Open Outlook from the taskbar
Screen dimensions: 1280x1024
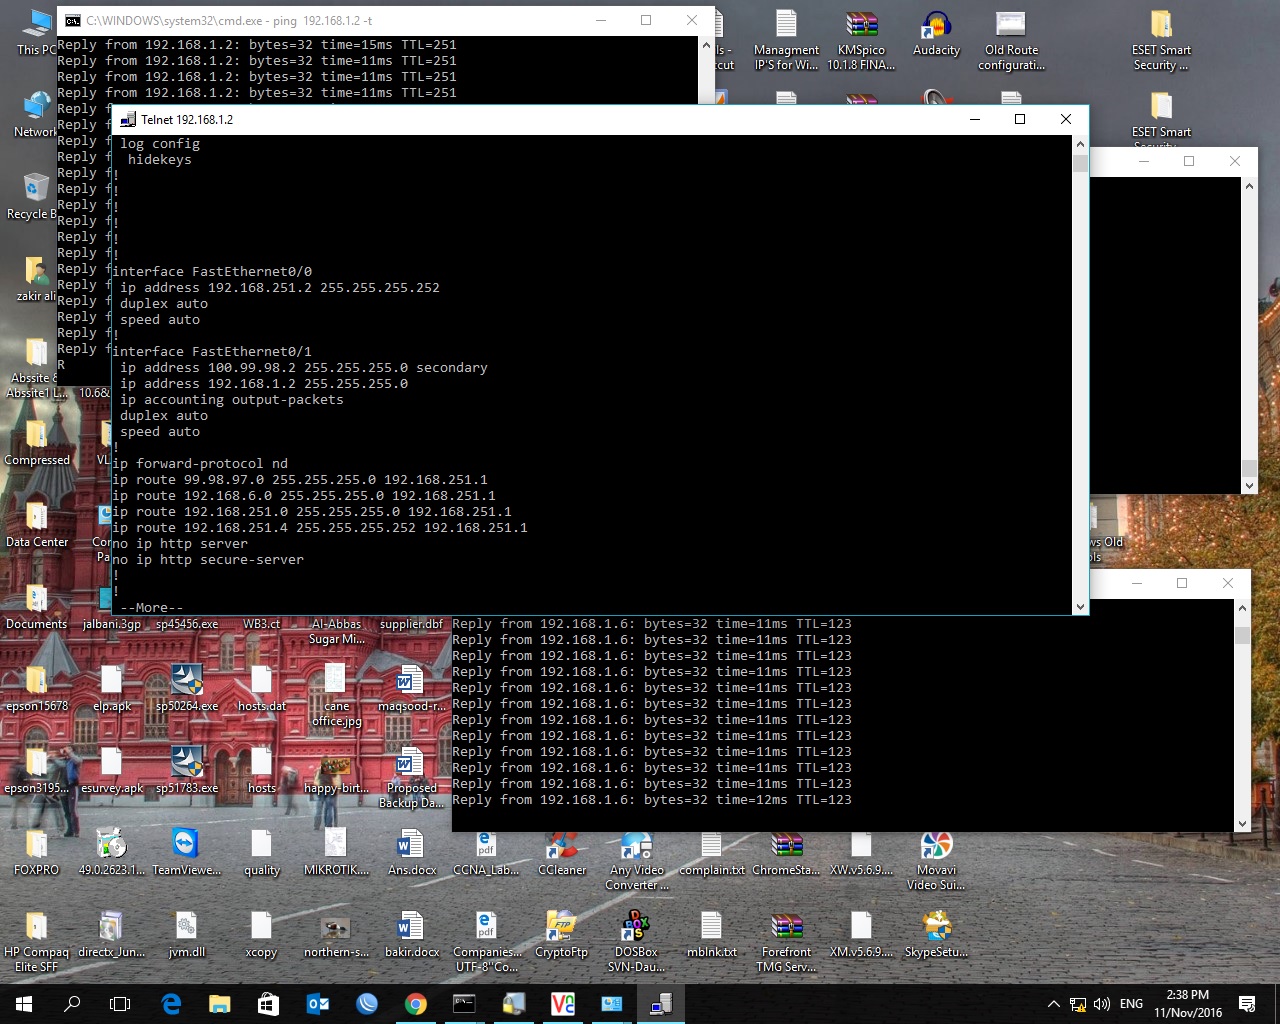318,1003
